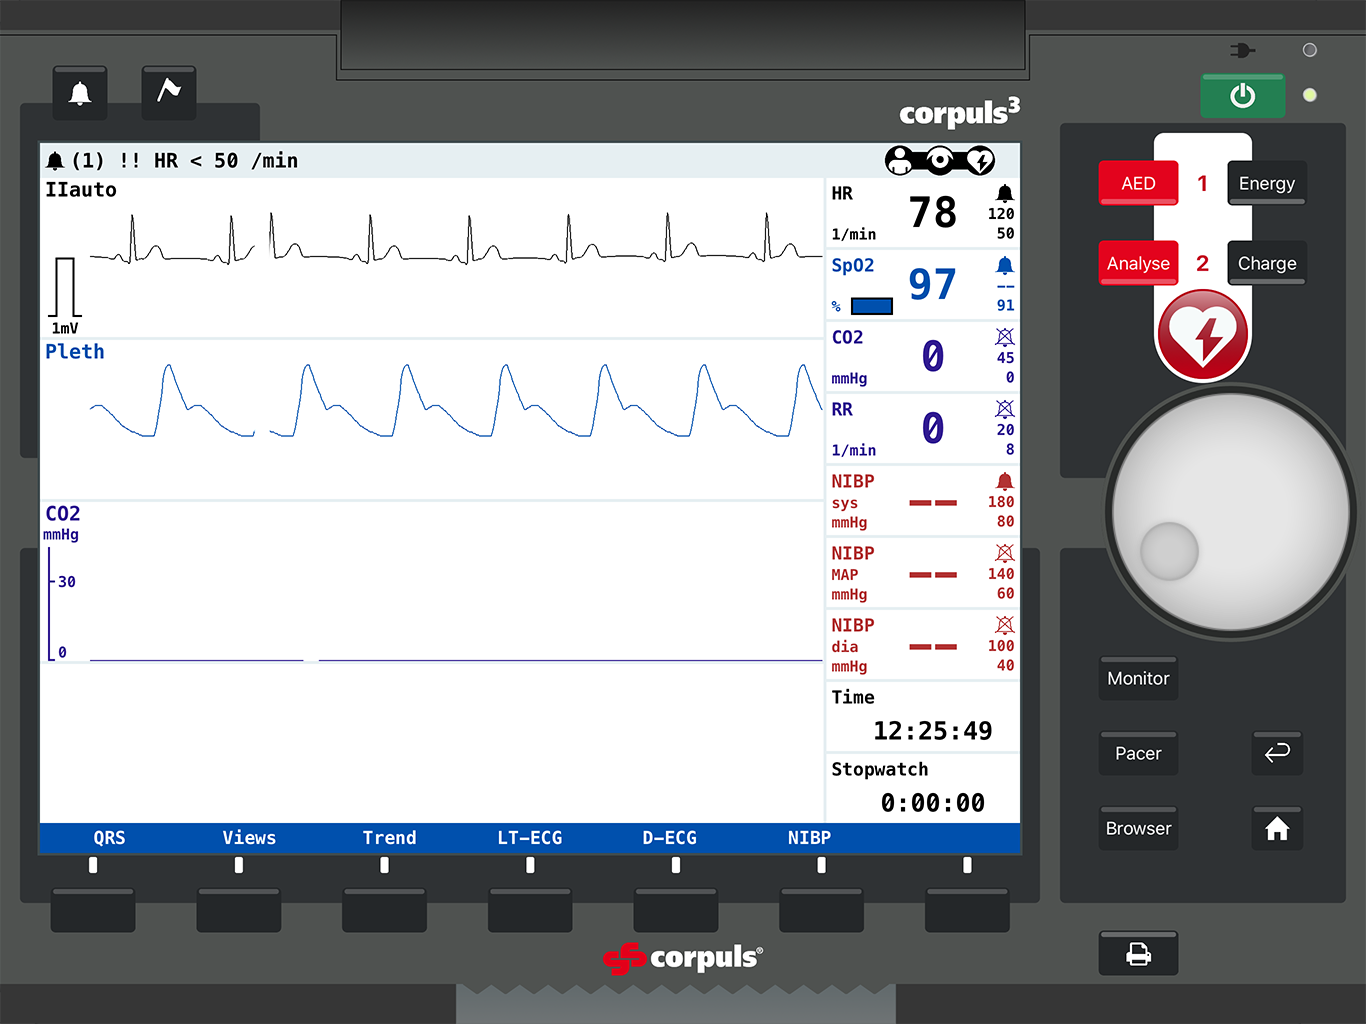
Task: Click hardware softkey below NIBP
Action: coord(822,910)
